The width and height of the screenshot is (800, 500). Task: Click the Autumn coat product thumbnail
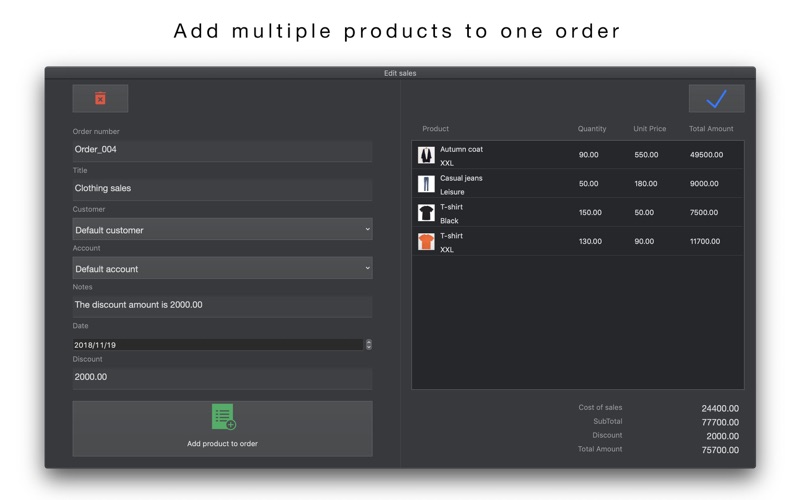(426, 155)
